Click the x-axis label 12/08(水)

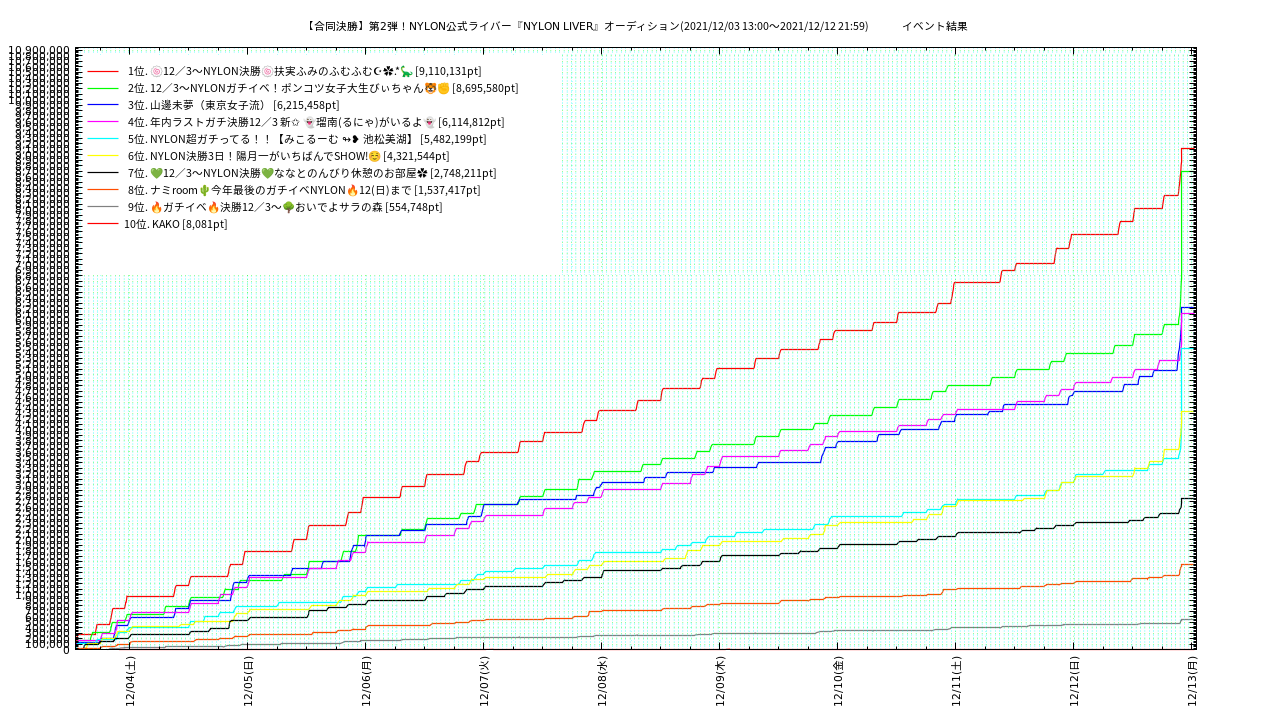pos(602,682)
